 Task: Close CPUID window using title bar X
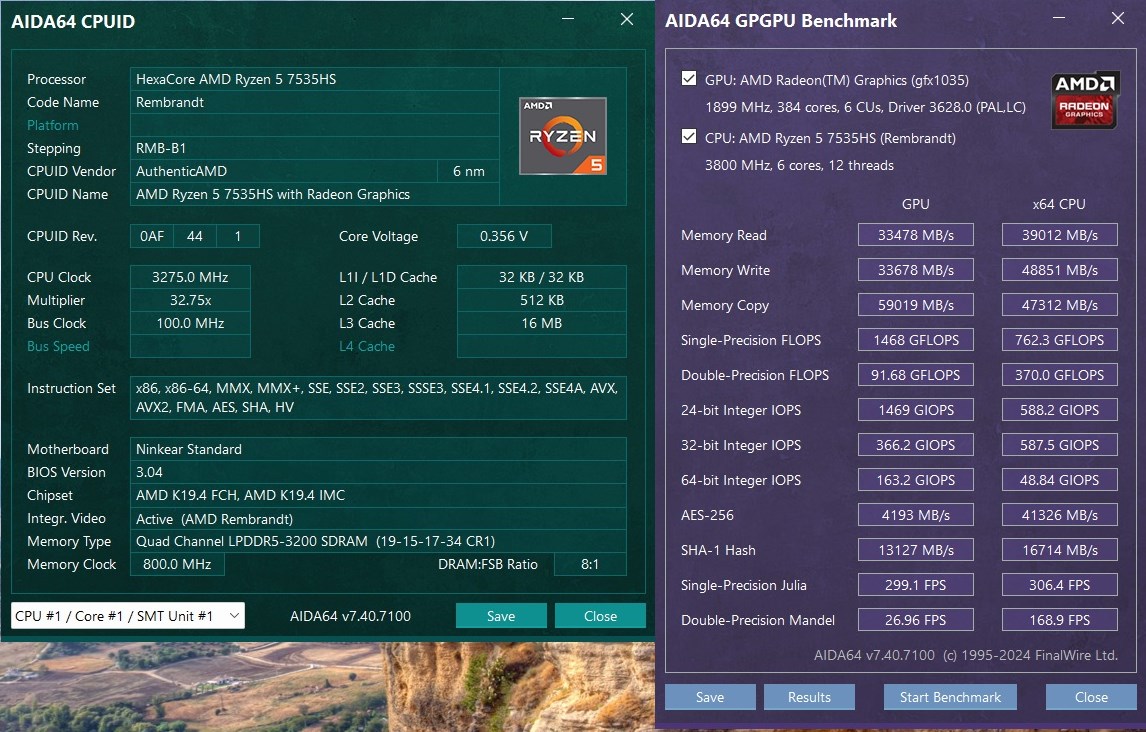(627, 20)
